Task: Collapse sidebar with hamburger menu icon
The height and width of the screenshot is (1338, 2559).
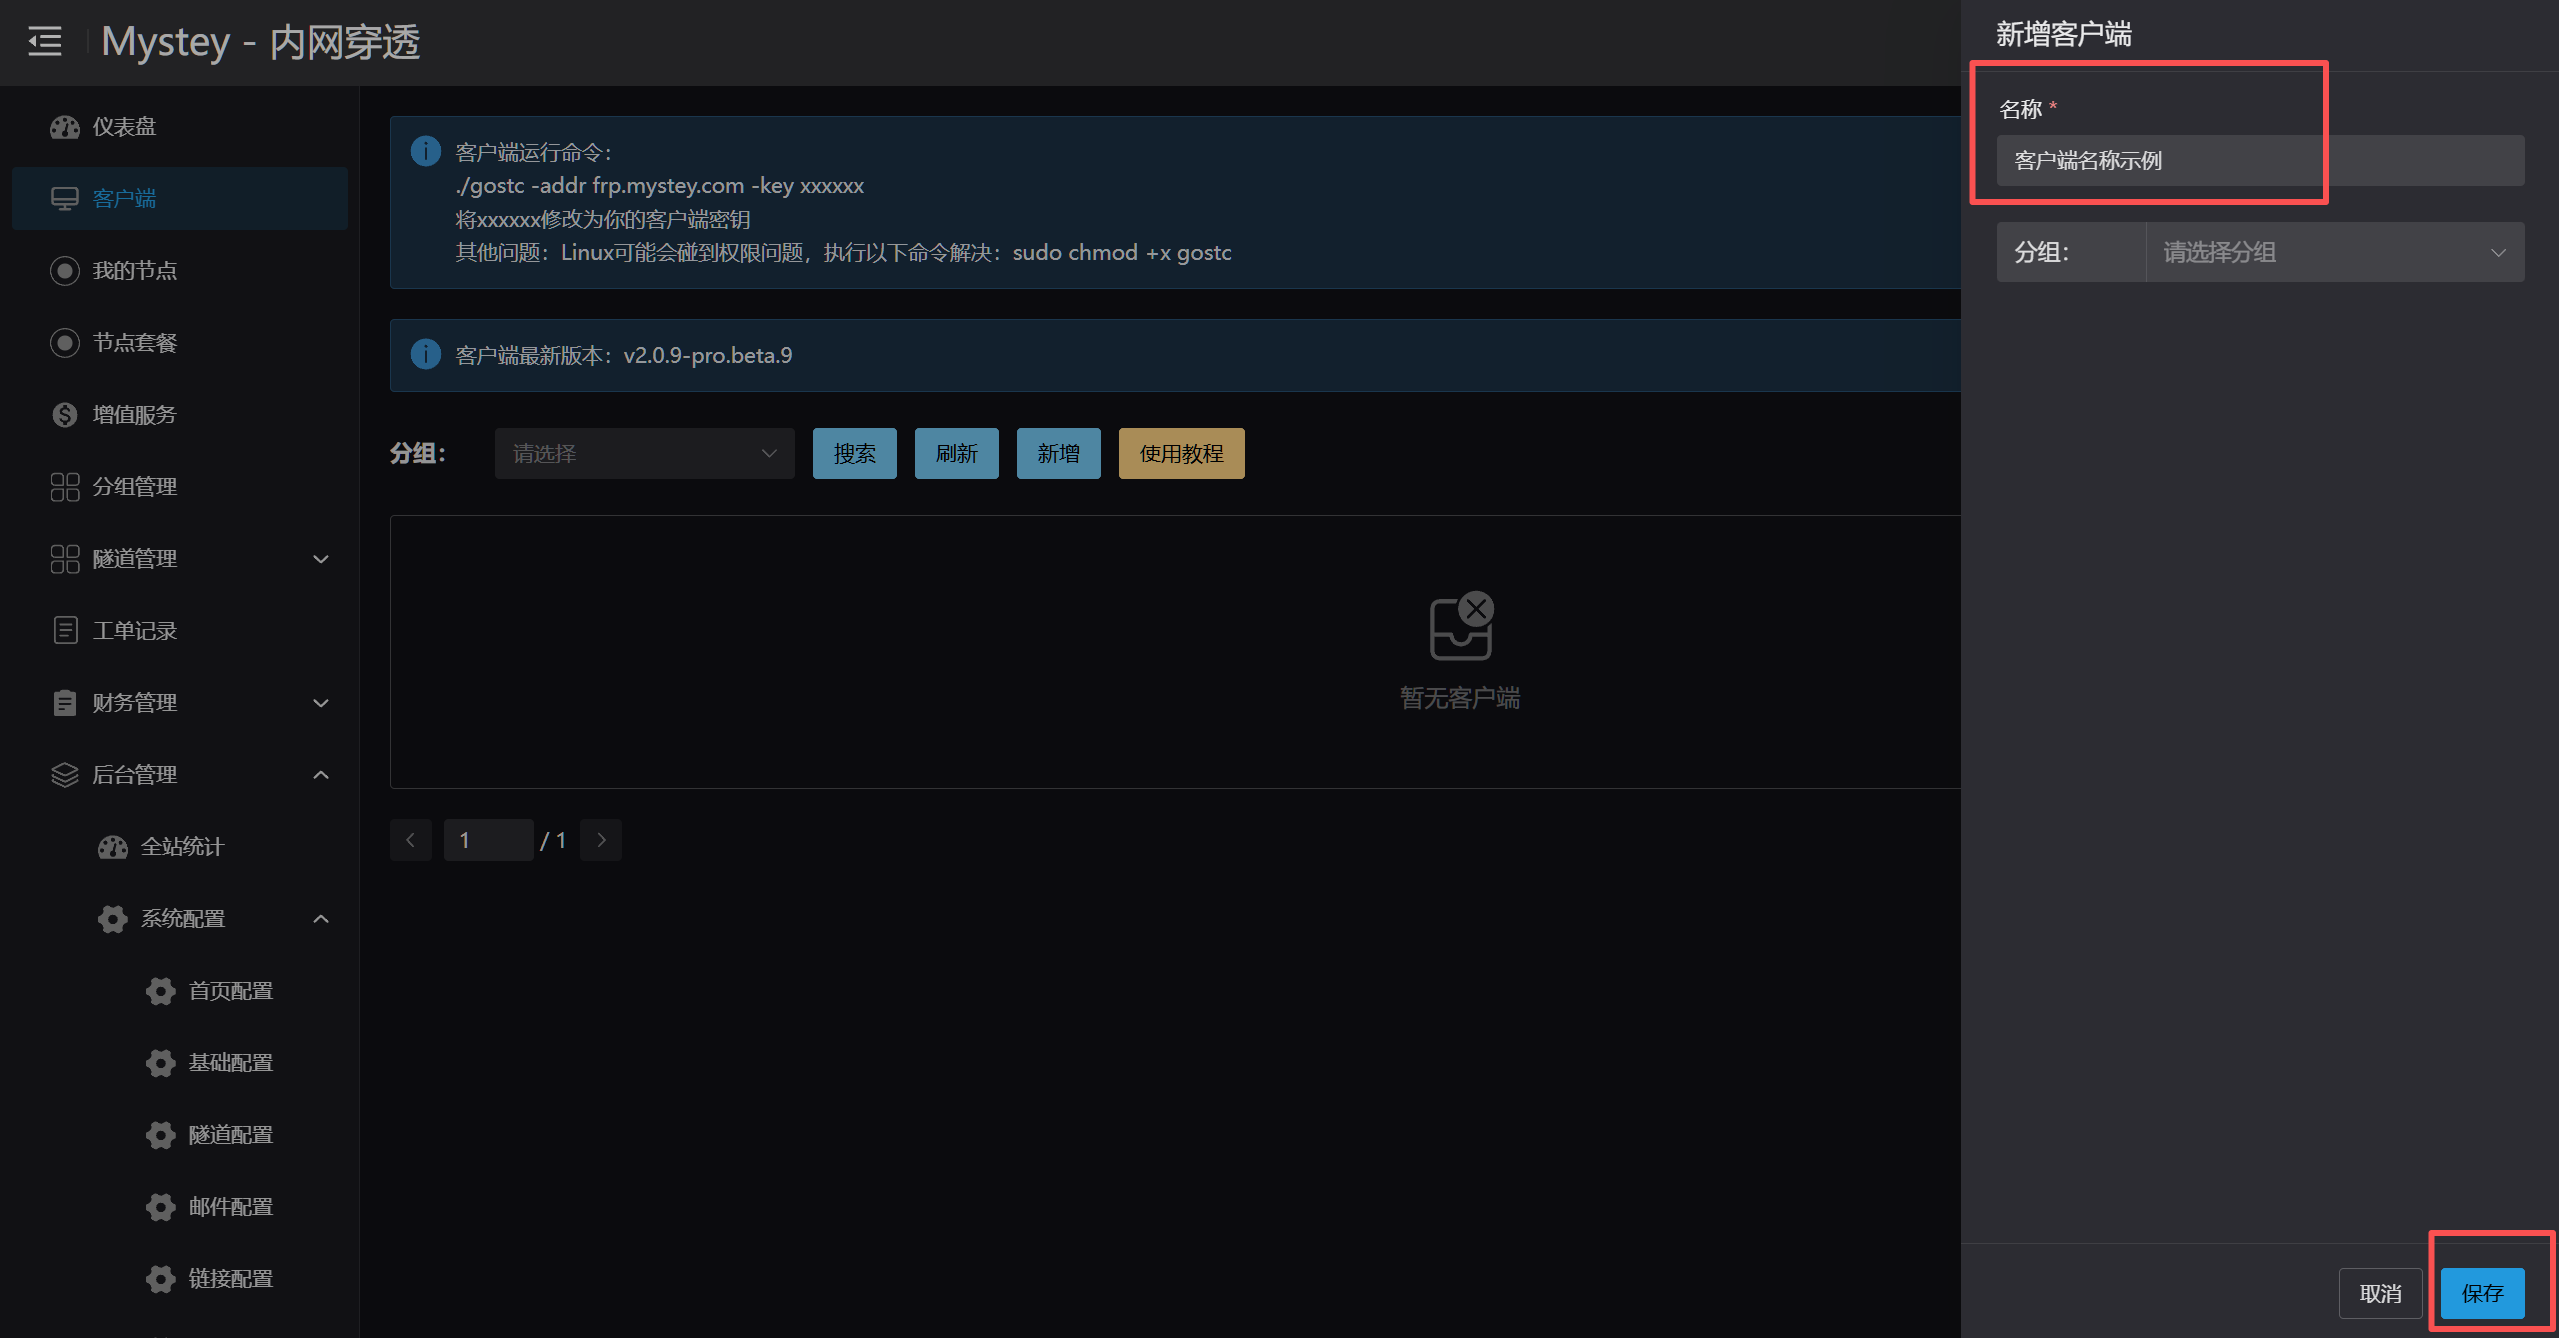Action: pyautogui.click(x=44, y=42)
